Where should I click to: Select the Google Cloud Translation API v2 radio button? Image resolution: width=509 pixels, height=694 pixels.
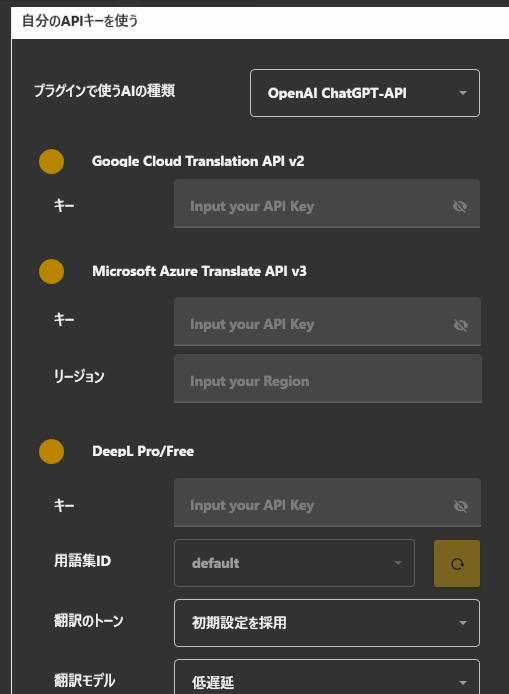51,162
